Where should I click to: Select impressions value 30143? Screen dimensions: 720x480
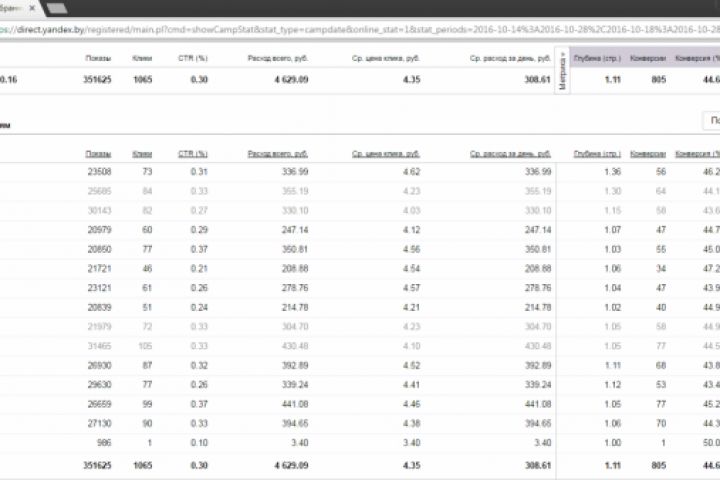pyautogui.click(x=100, y=210)
